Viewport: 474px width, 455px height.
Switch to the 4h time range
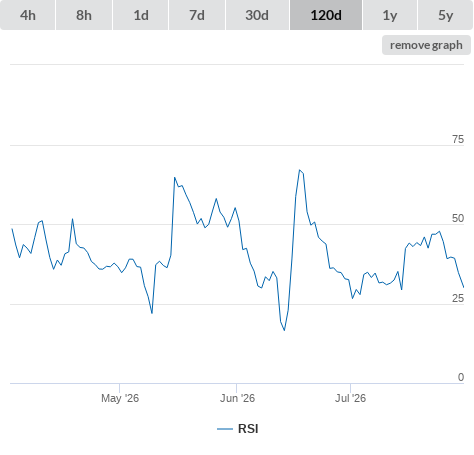click(x=28, y=15)
